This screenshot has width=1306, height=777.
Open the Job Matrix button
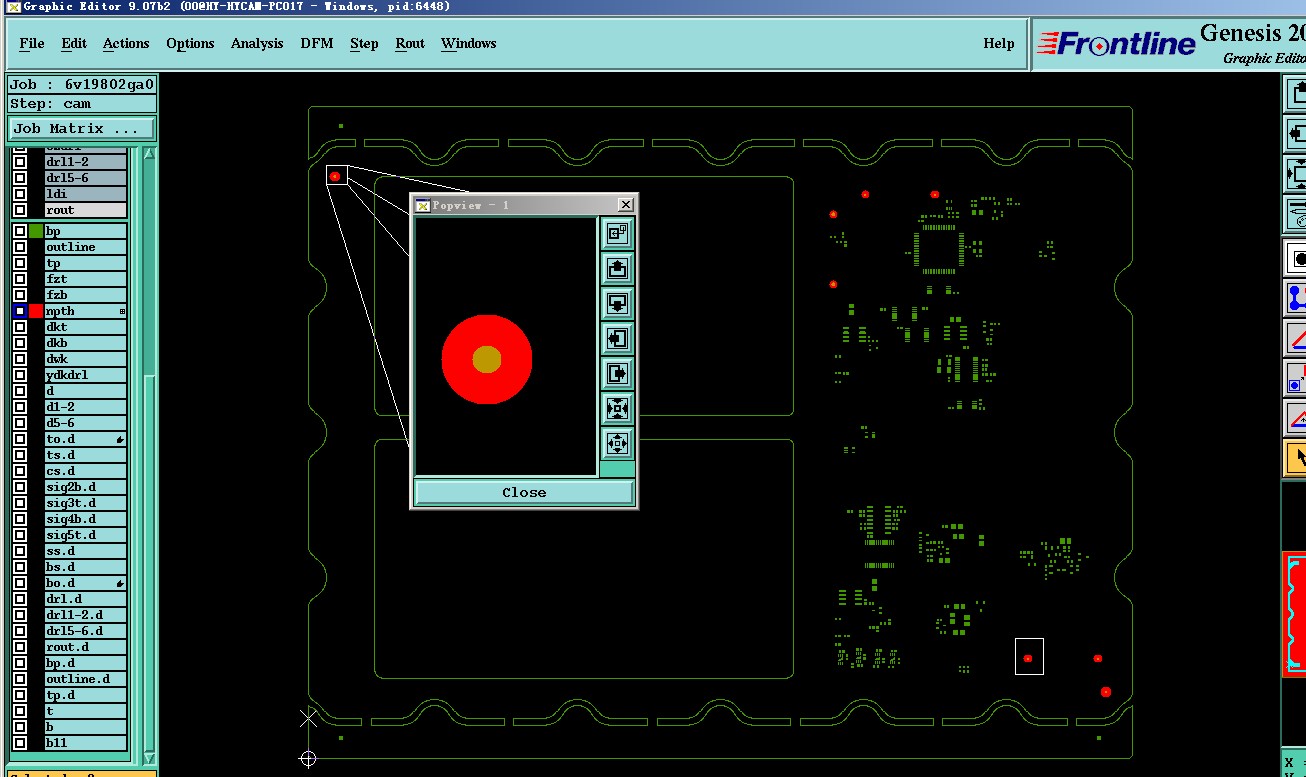[82, 129]
